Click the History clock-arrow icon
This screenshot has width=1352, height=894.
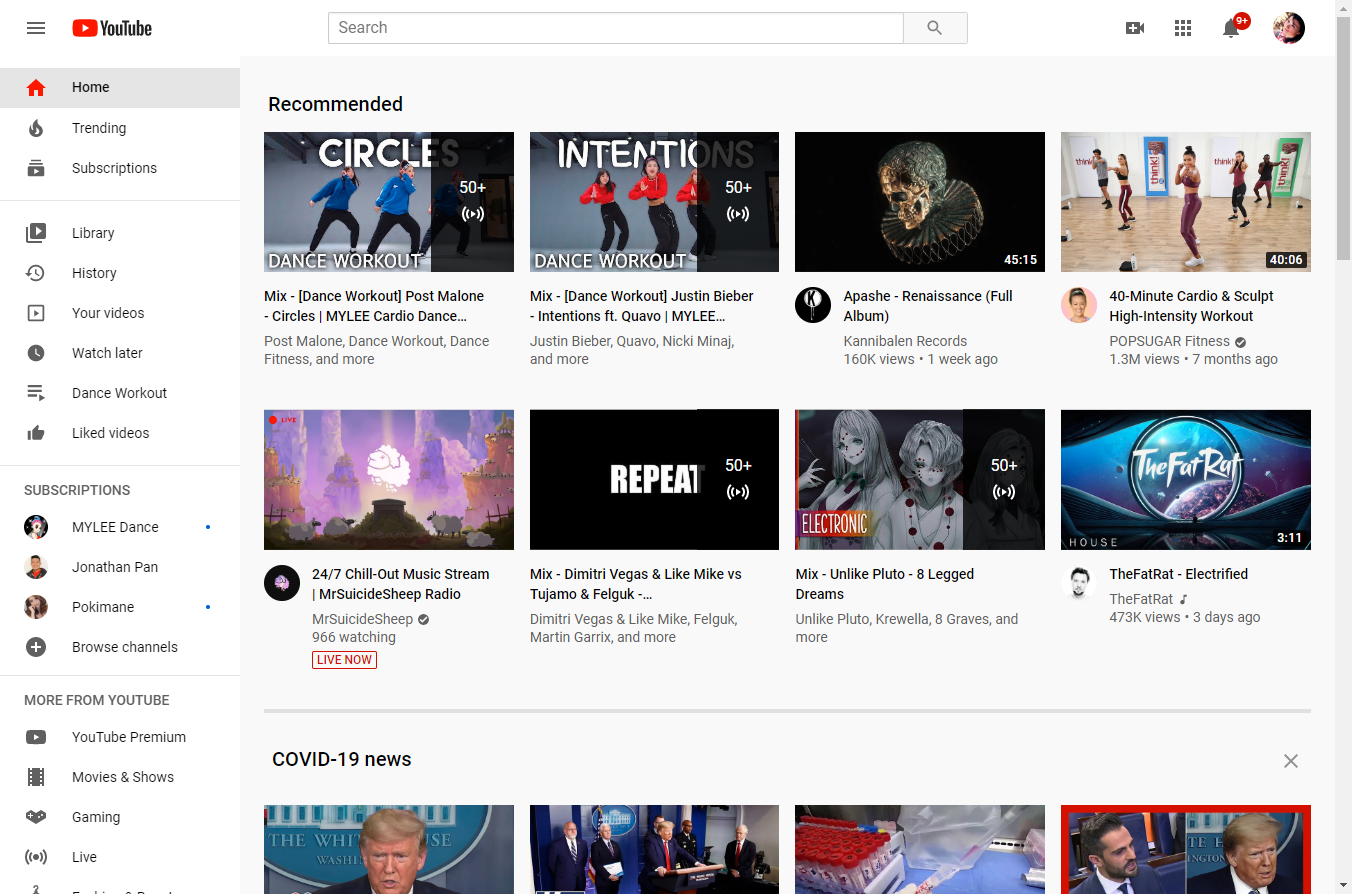pyautogui.click(x=36, y=273)
